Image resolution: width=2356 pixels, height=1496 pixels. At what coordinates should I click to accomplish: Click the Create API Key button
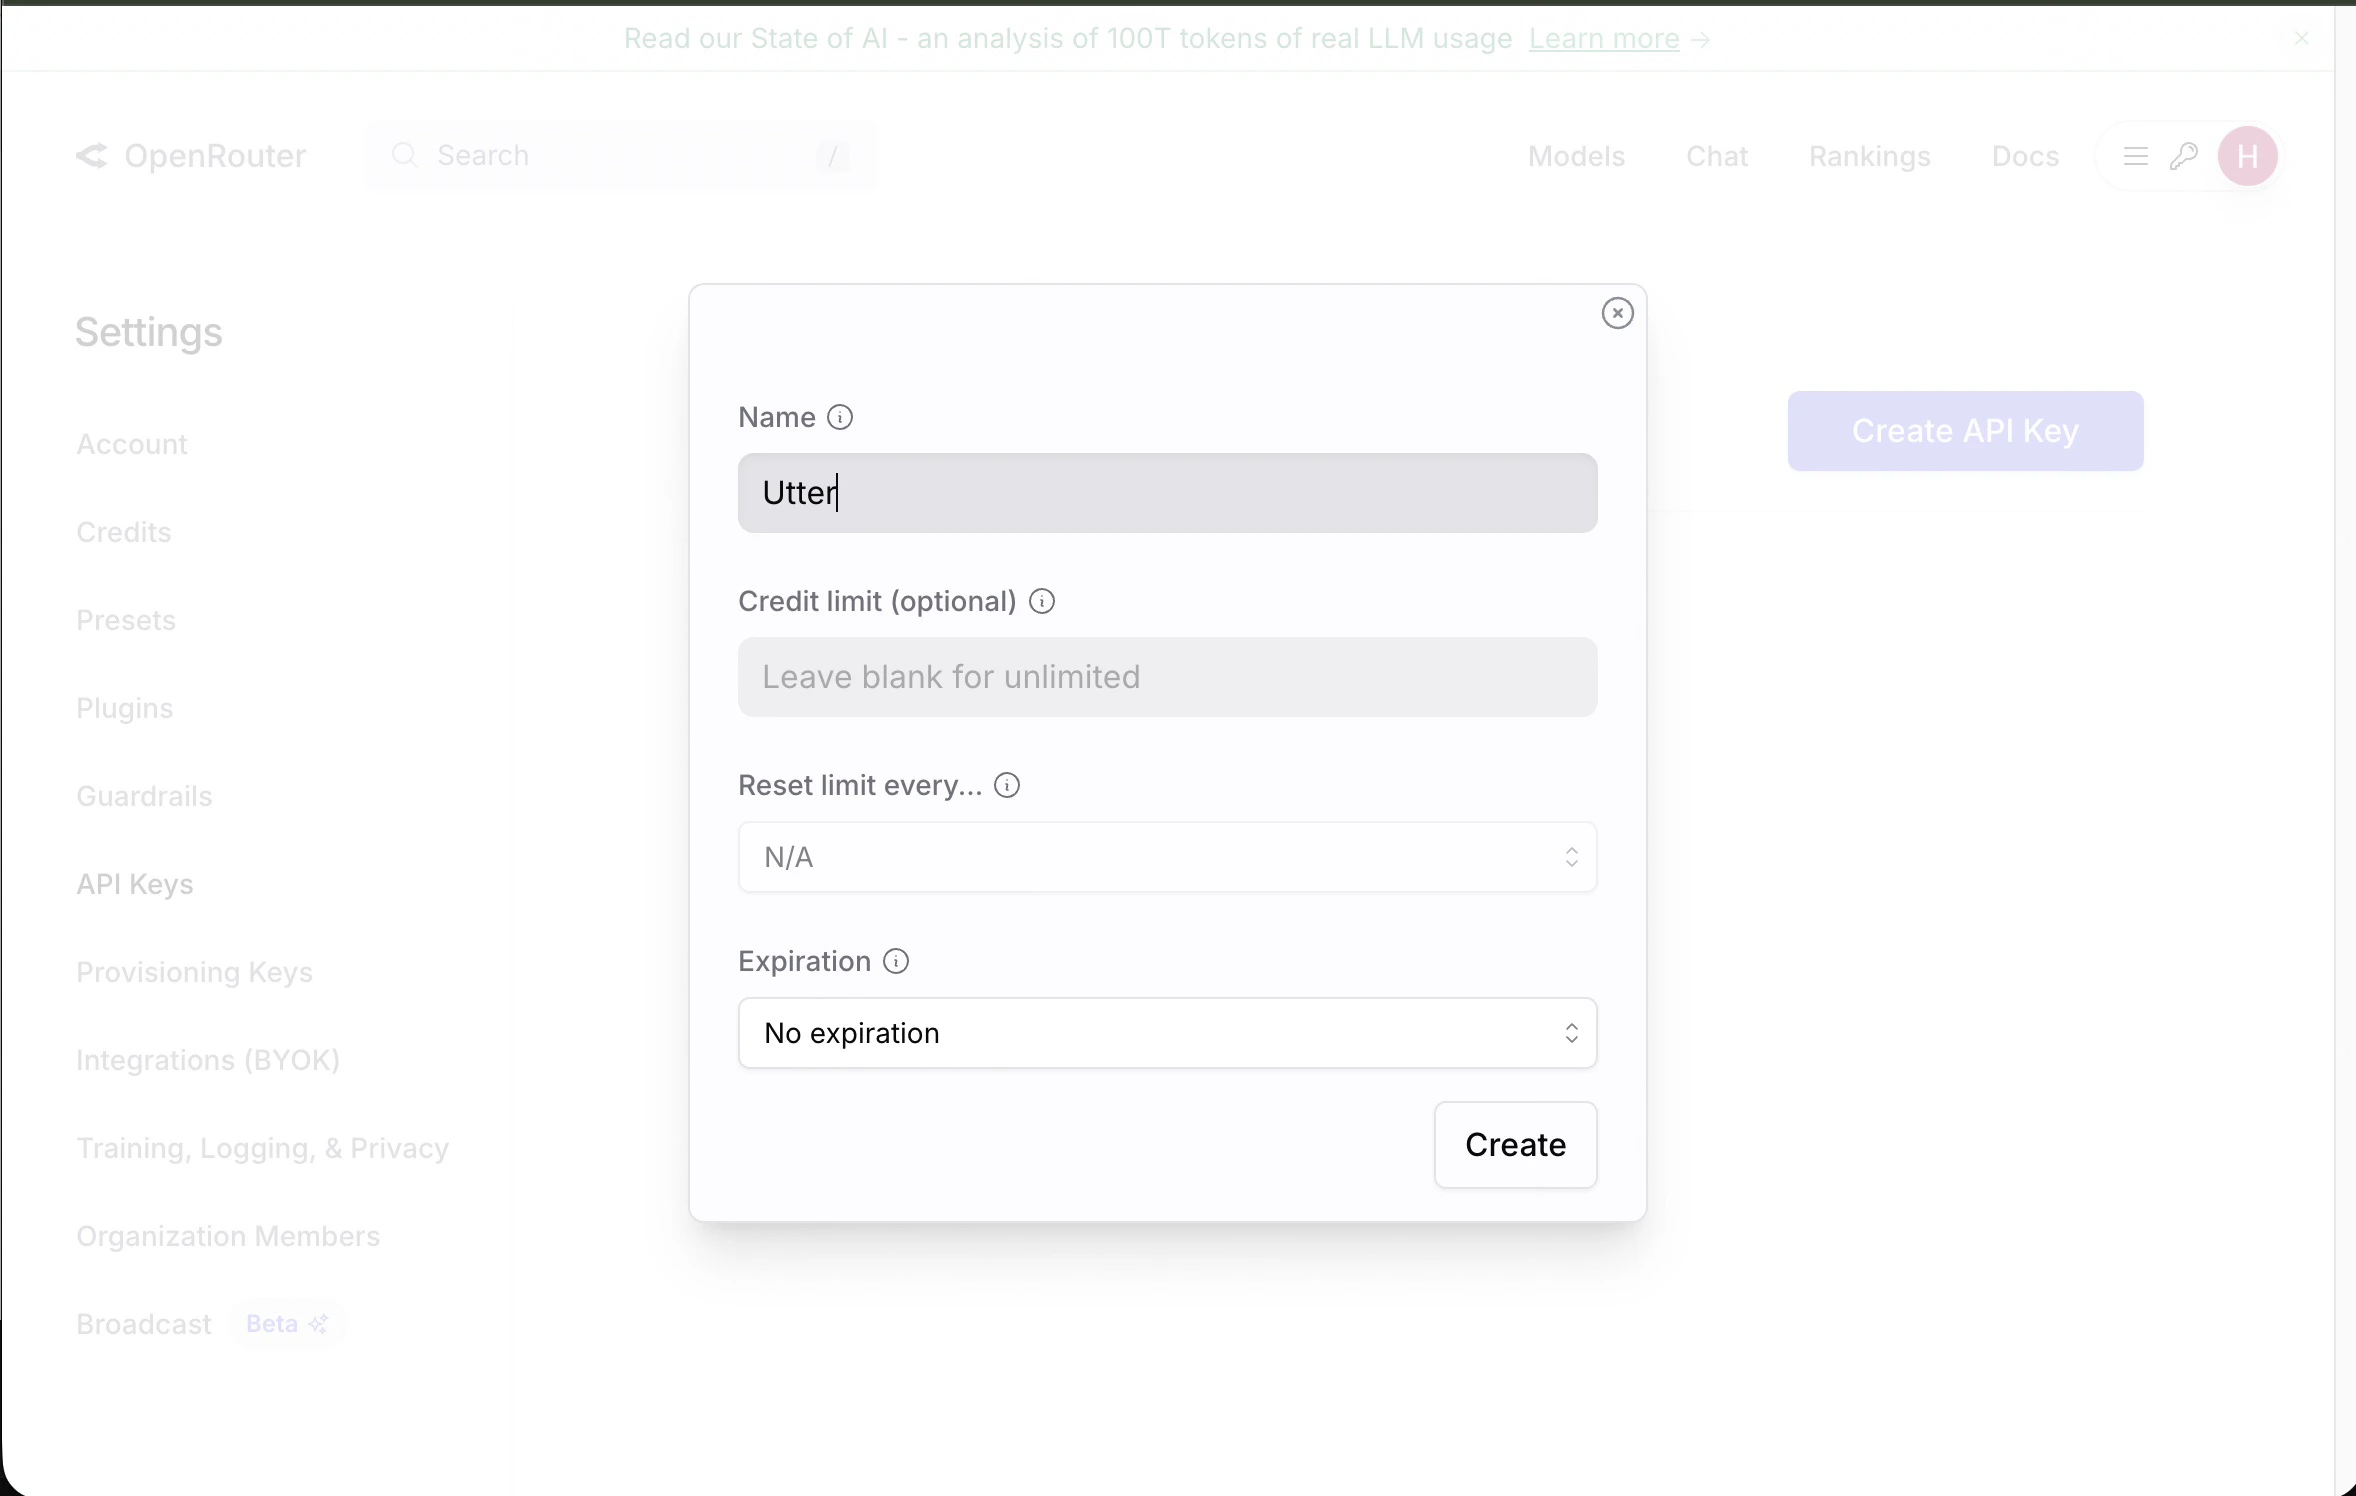(x=1963, y=431)
